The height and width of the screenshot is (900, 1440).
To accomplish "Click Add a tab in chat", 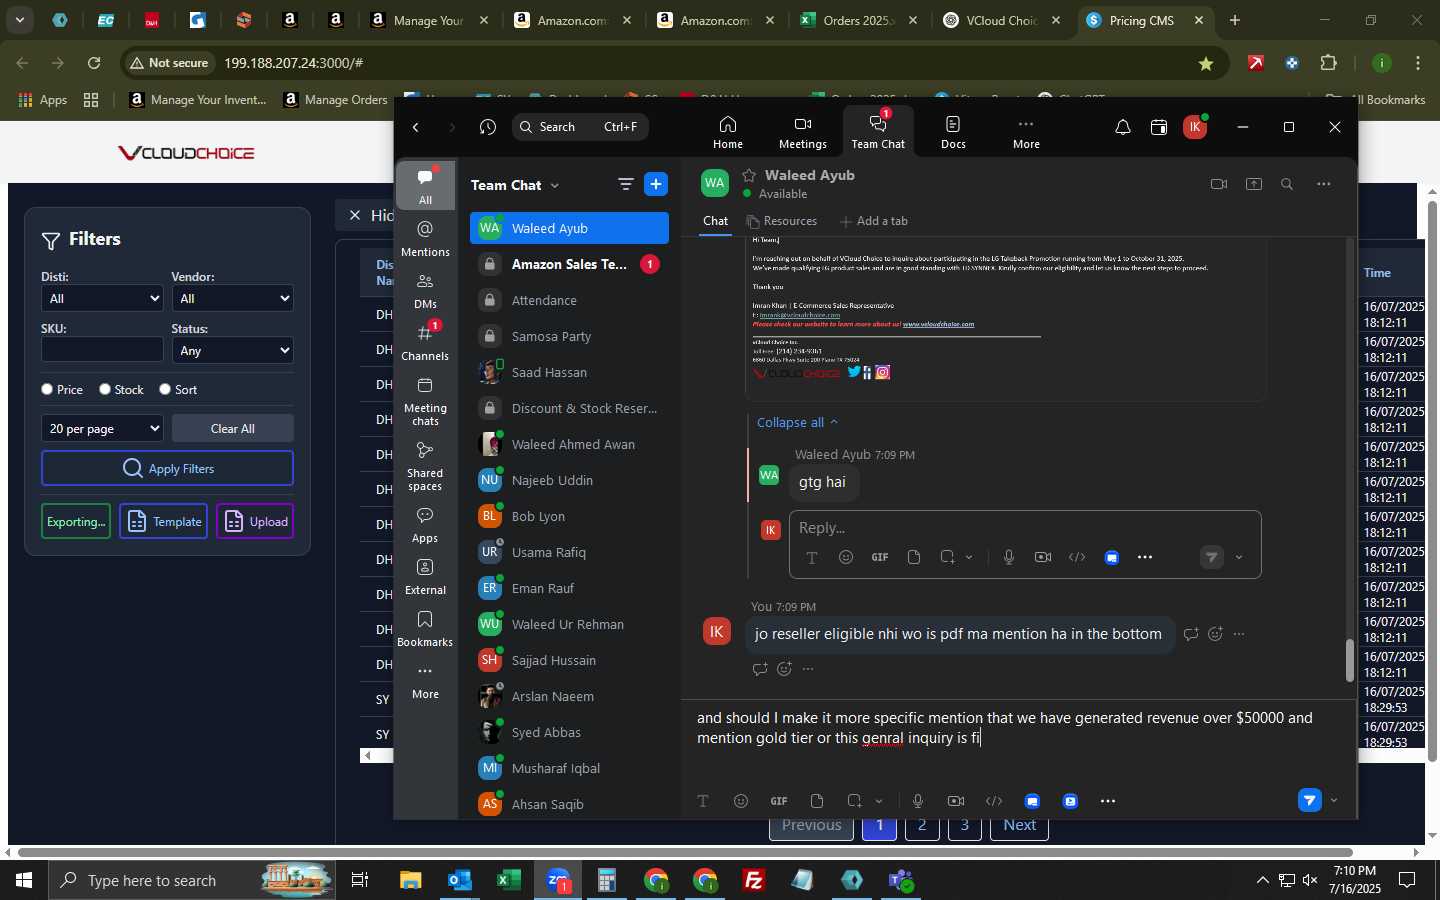I will click(x=874, y=221).
